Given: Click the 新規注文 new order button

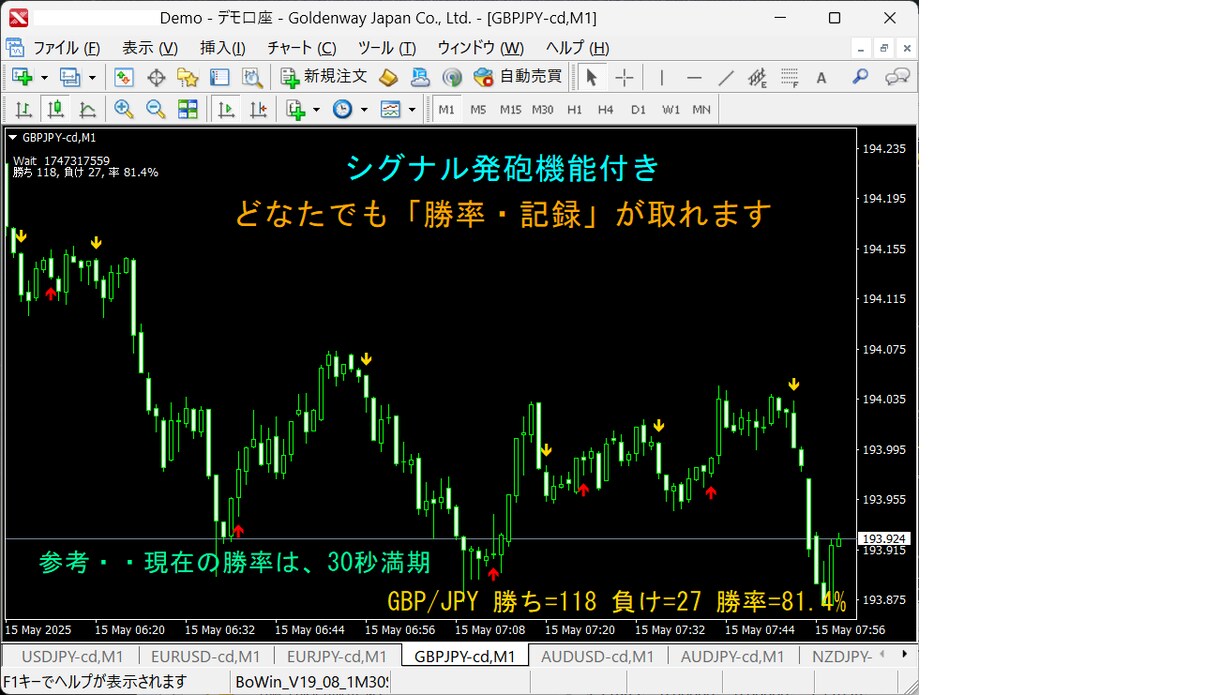Looking at the screenshot, I should (x=324, y=77).
